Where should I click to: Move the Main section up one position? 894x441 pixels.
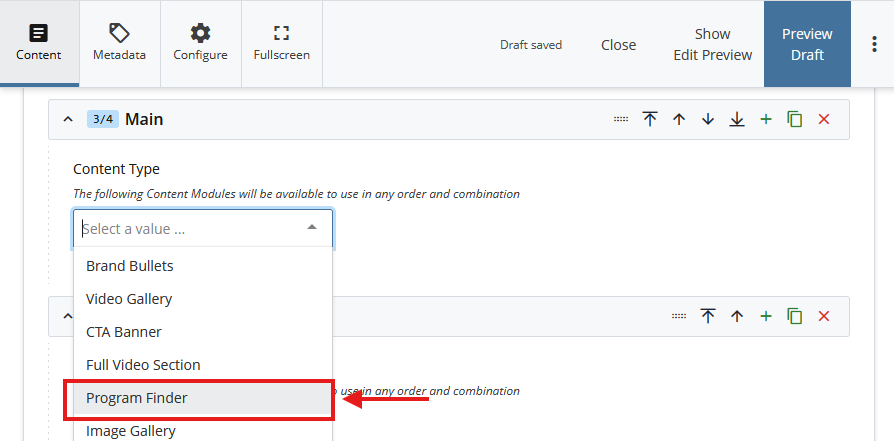pos(679,119)
